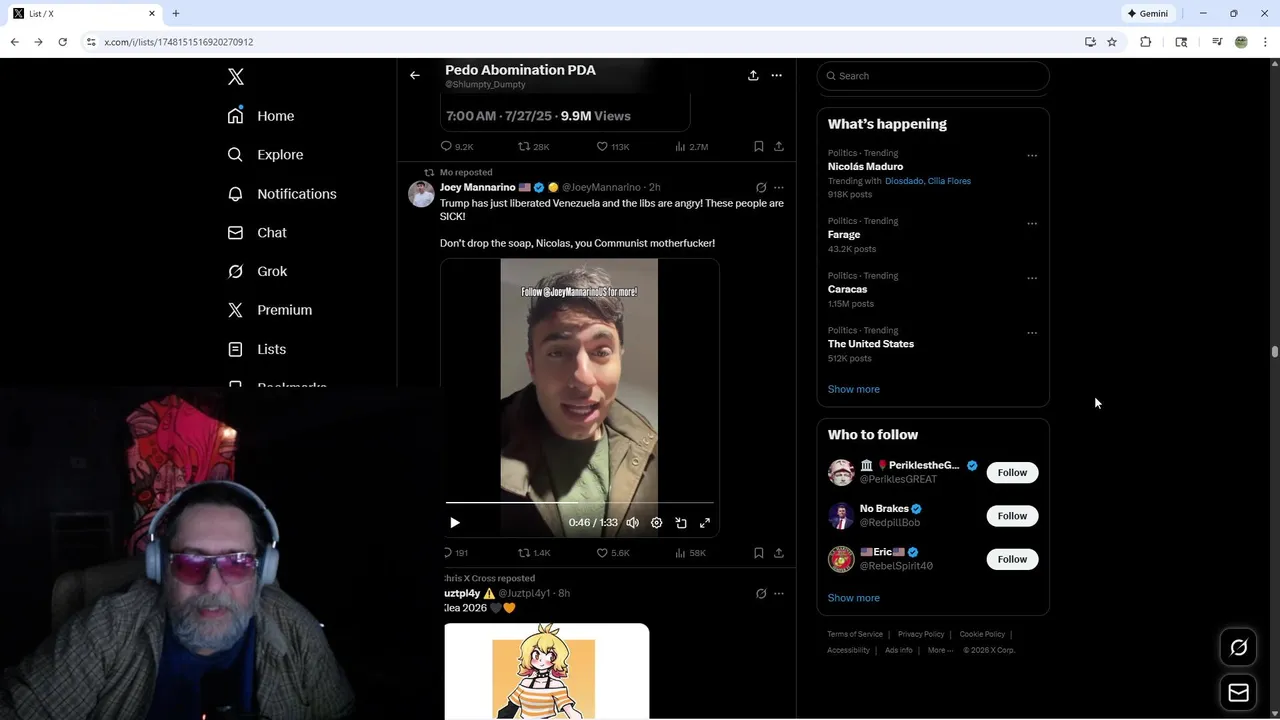Bookmark the Joey Mannarino post
The width and height of the screenshot is (1280, 720).
759,553
